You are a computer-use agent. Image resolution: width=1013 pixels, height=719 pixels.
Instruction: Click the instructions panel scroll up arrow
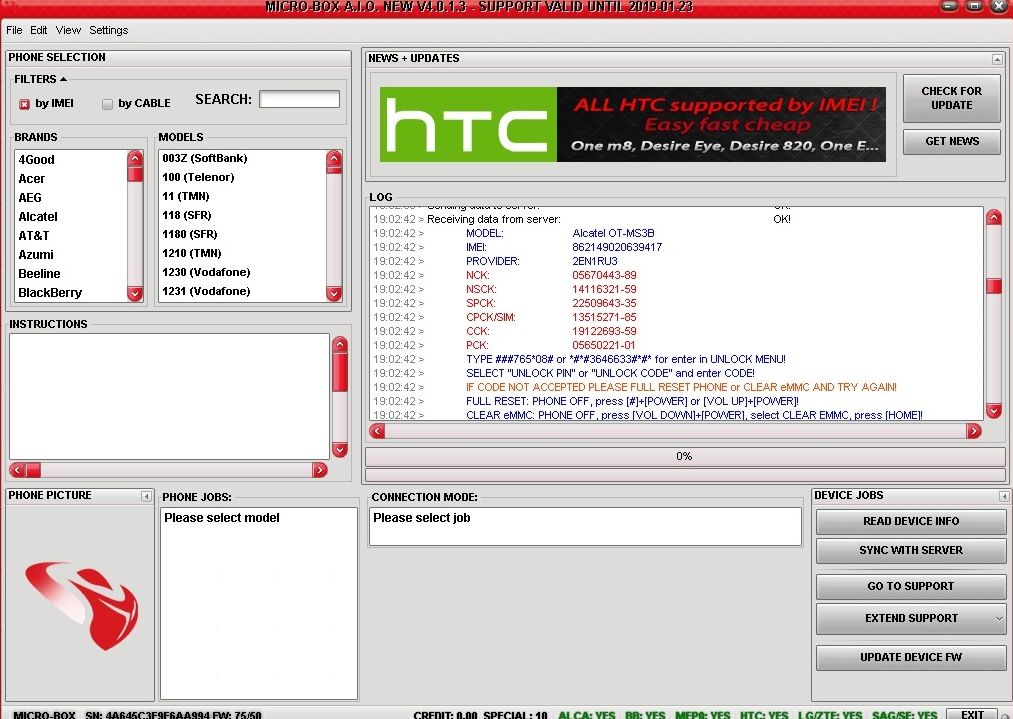click(x=340, y=344)
